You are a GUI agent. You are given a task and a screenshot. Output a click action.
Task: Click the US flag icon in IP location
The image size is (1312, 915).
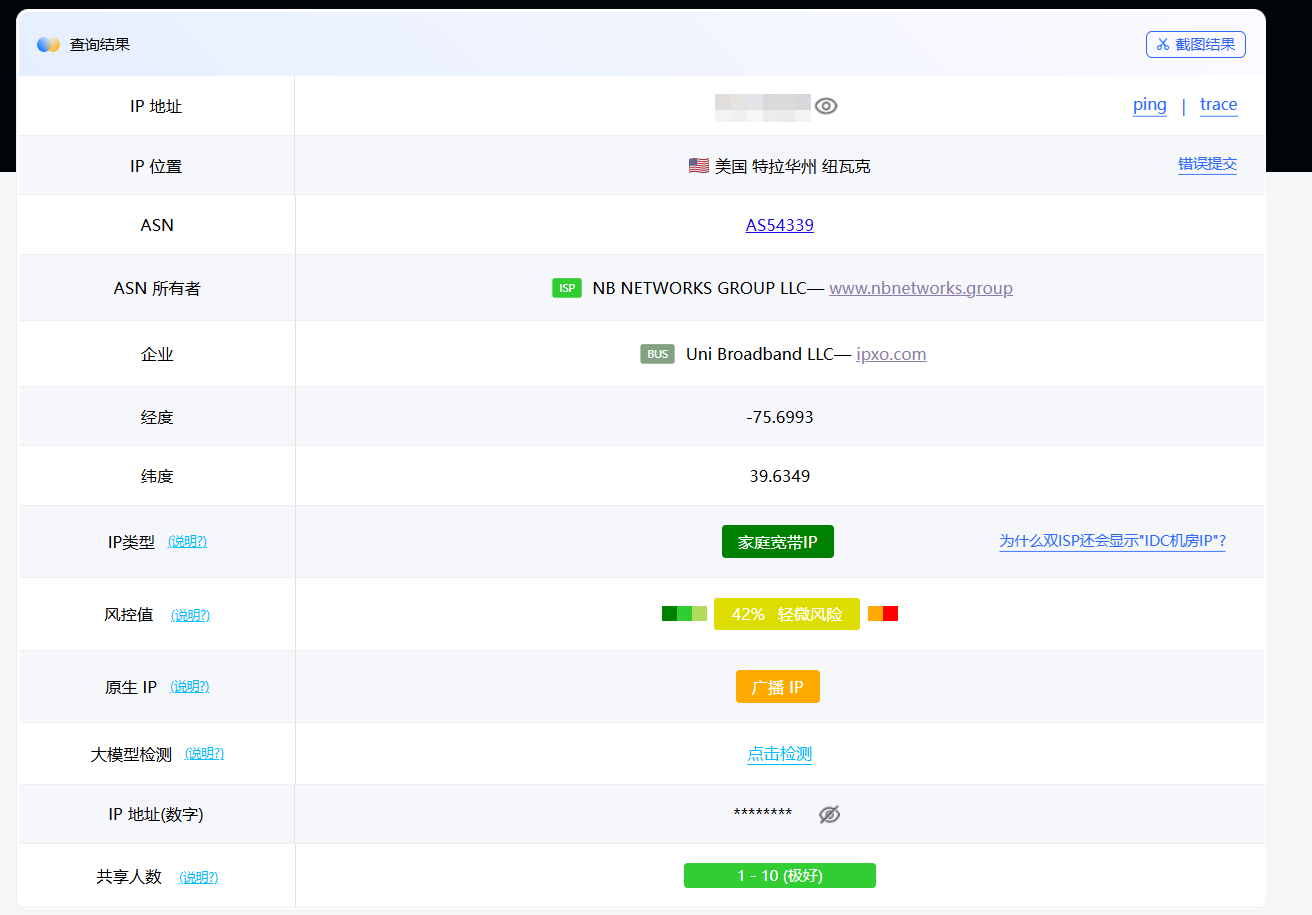pos(699,166)
